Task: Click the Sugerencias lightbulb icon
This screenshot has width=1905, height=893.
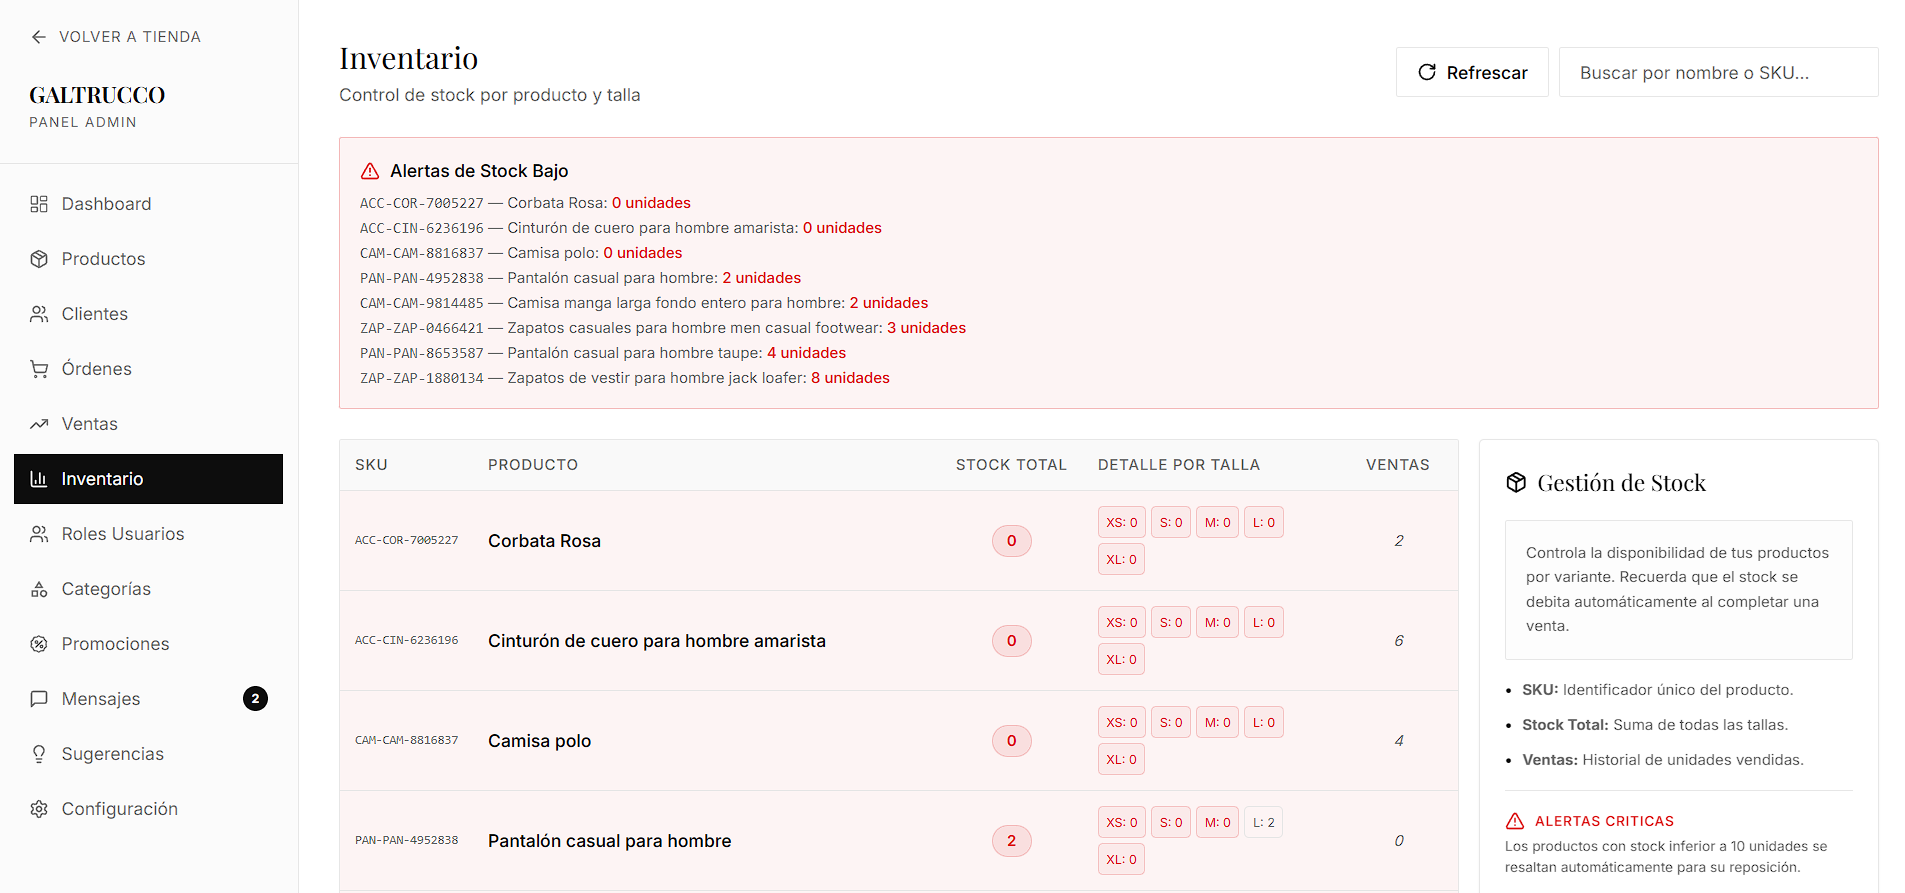Action: pos(39,754)
